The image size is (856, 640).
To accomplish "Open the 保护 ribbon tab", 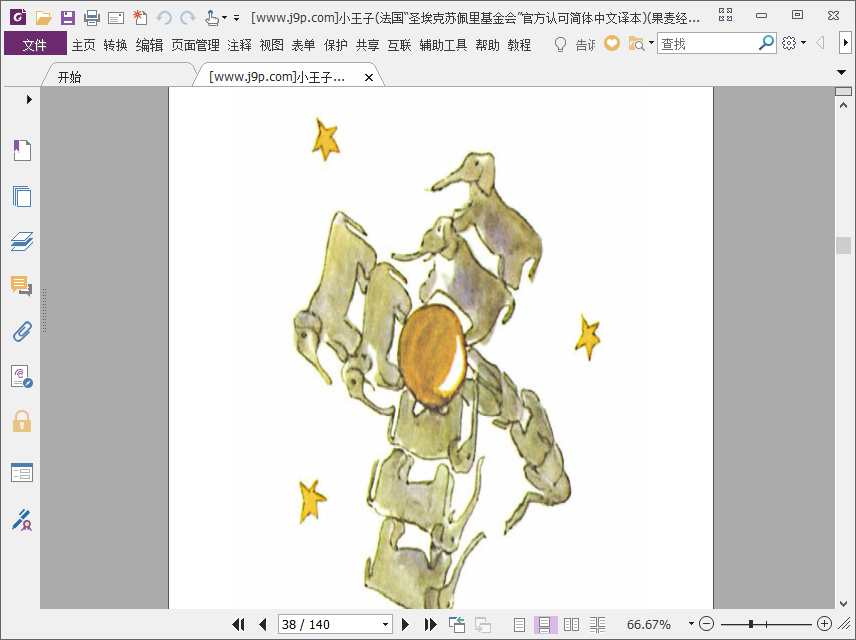I will click(336, 45).
